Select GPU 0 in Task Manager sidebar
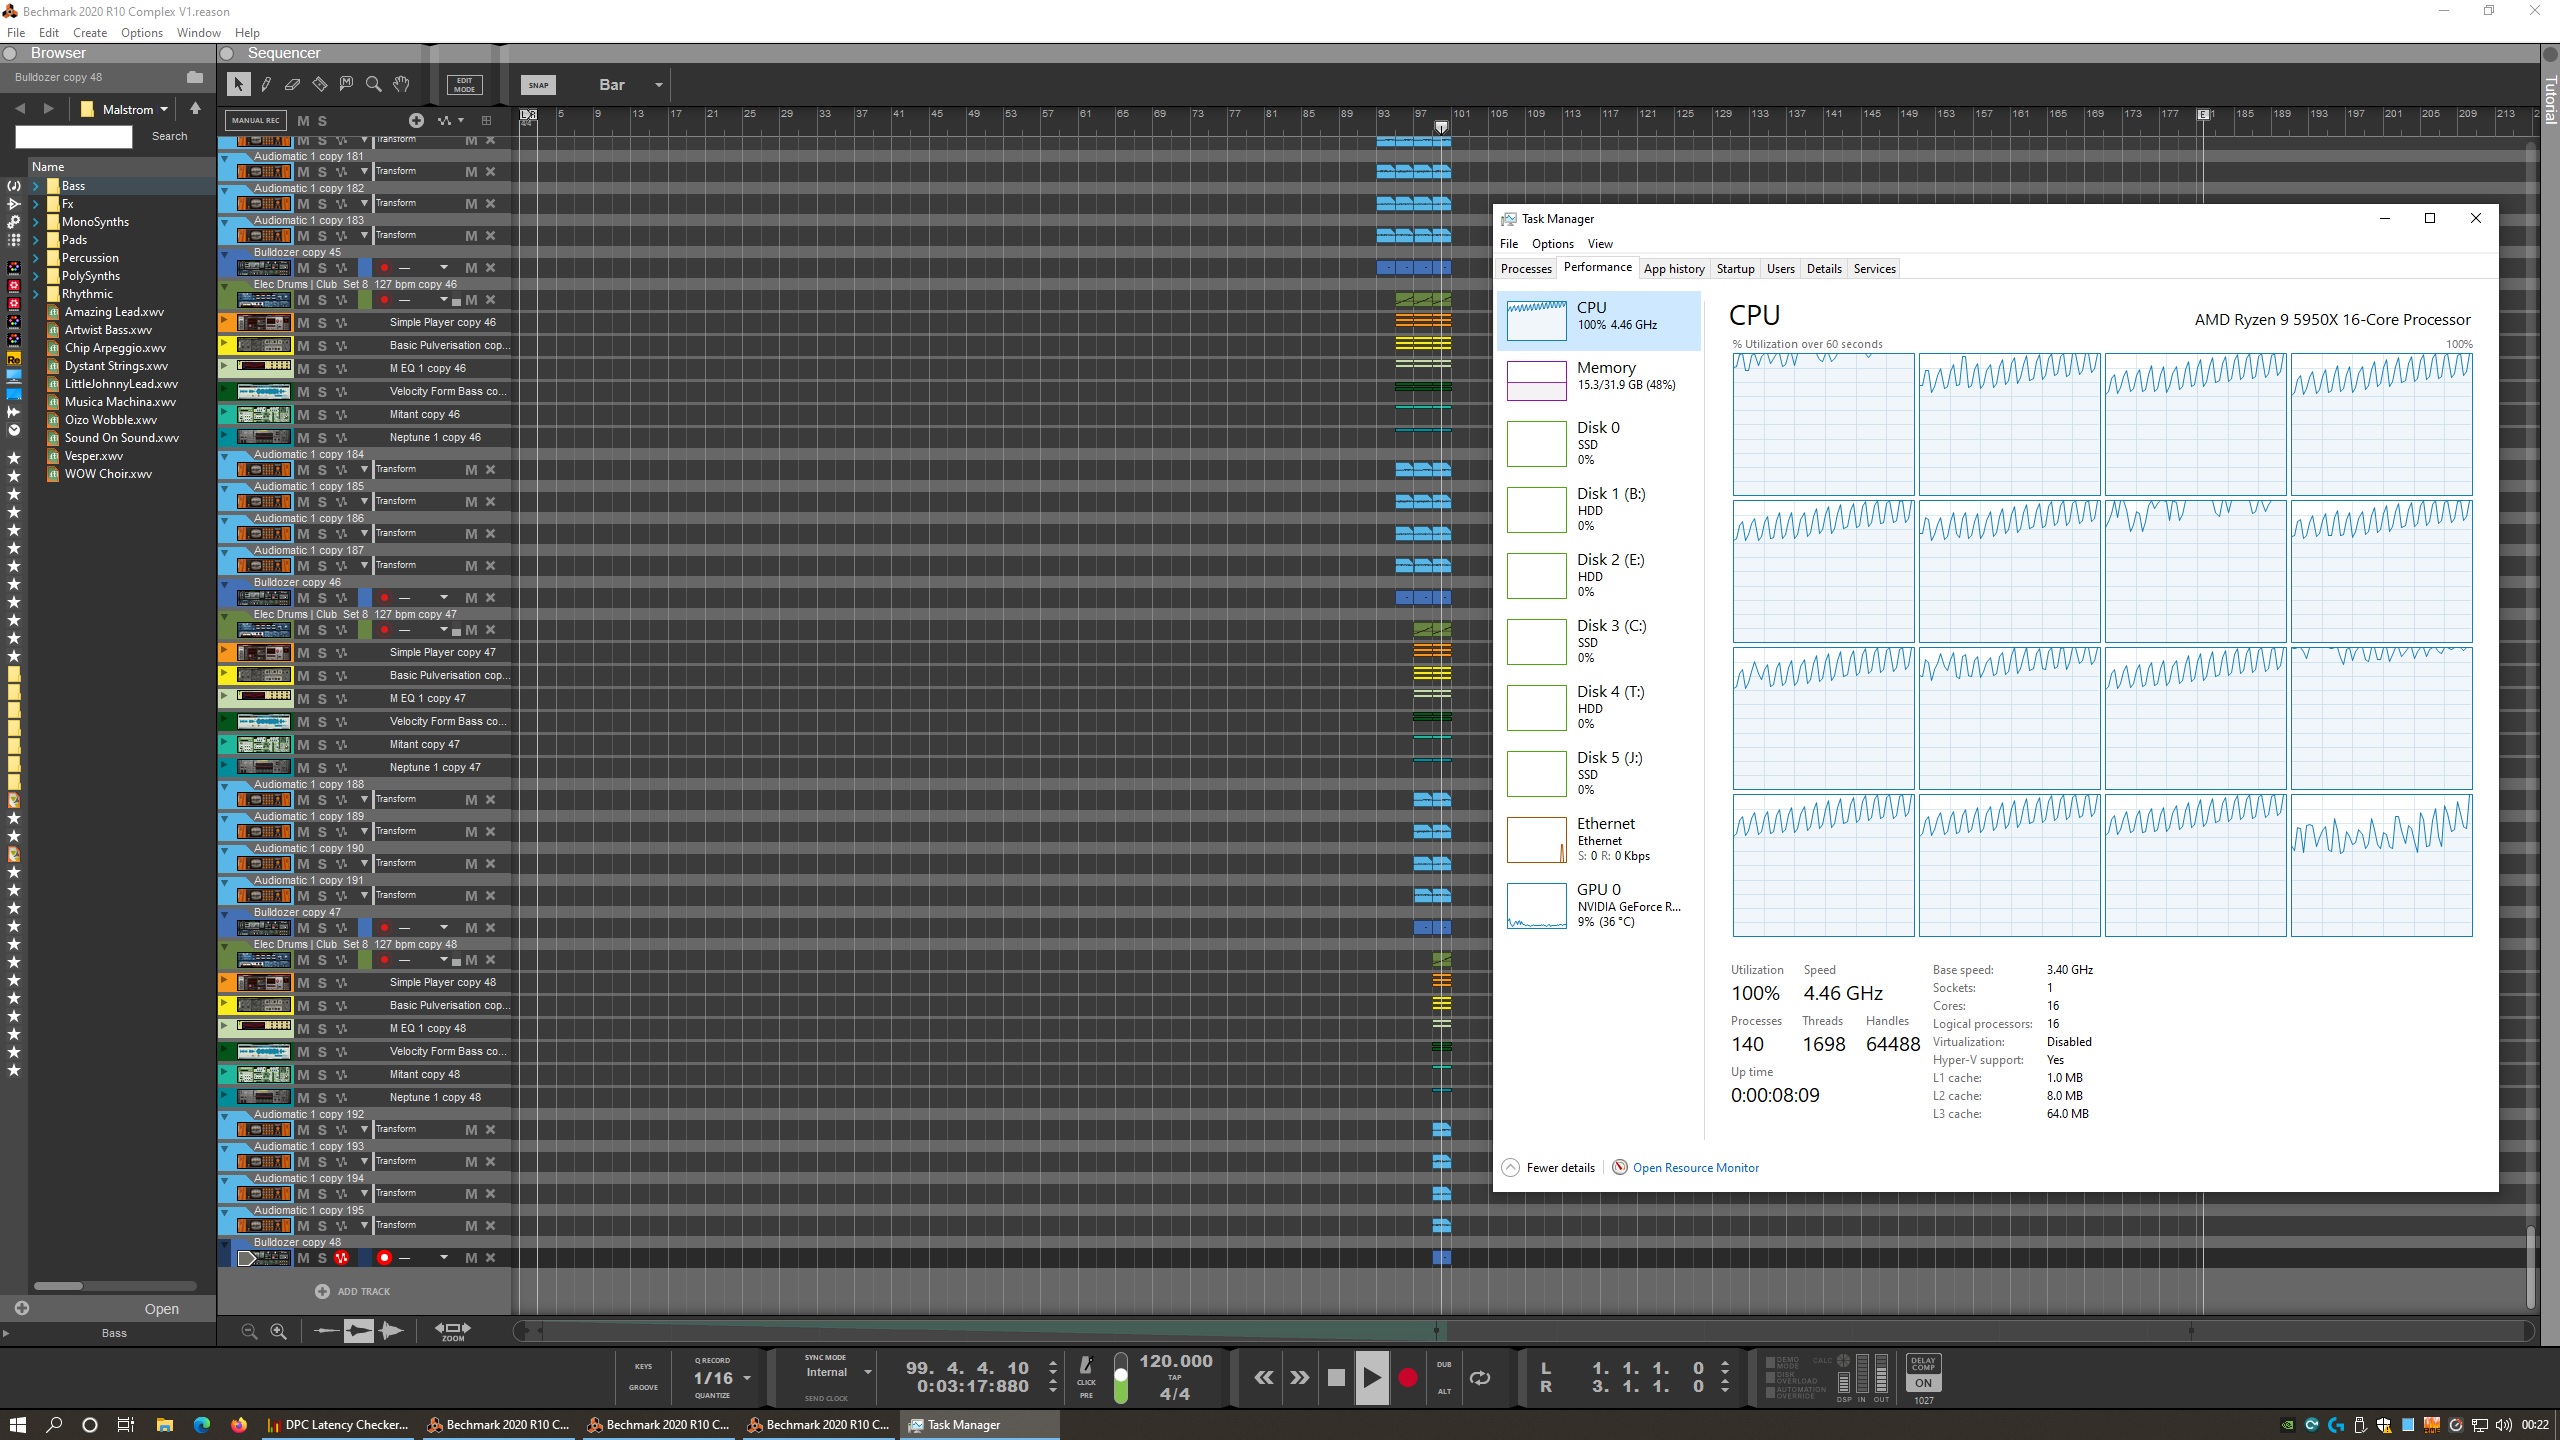2560x1440 pixels. click(1598, 905)
